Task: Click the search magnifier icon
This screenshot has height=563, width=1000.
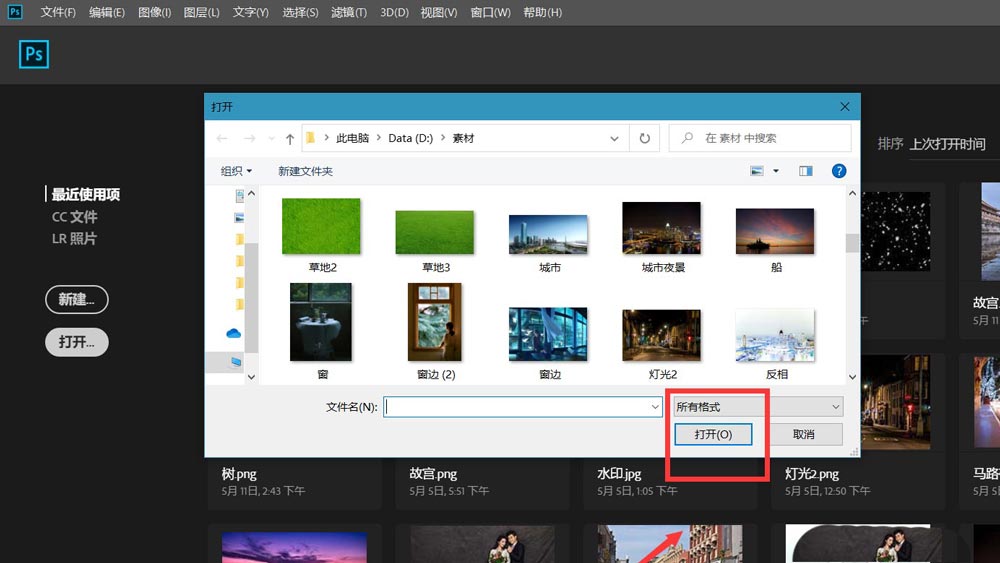Action: (687, 138)
